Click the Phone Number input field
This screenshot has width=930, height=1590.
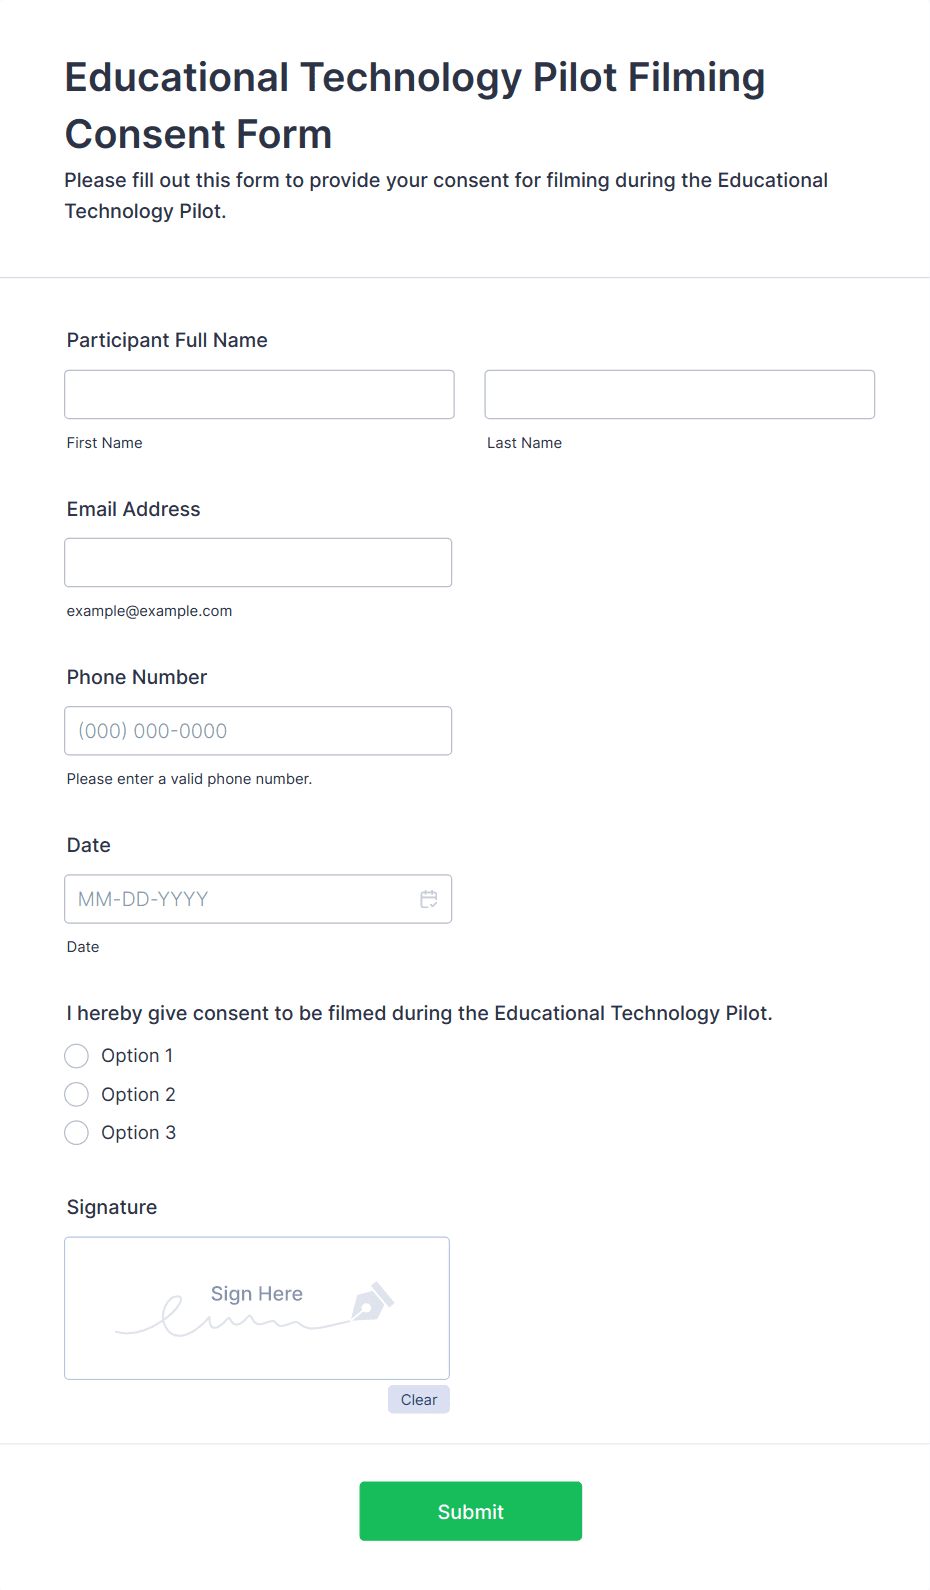pyautogui.click(x=258, y=731)
